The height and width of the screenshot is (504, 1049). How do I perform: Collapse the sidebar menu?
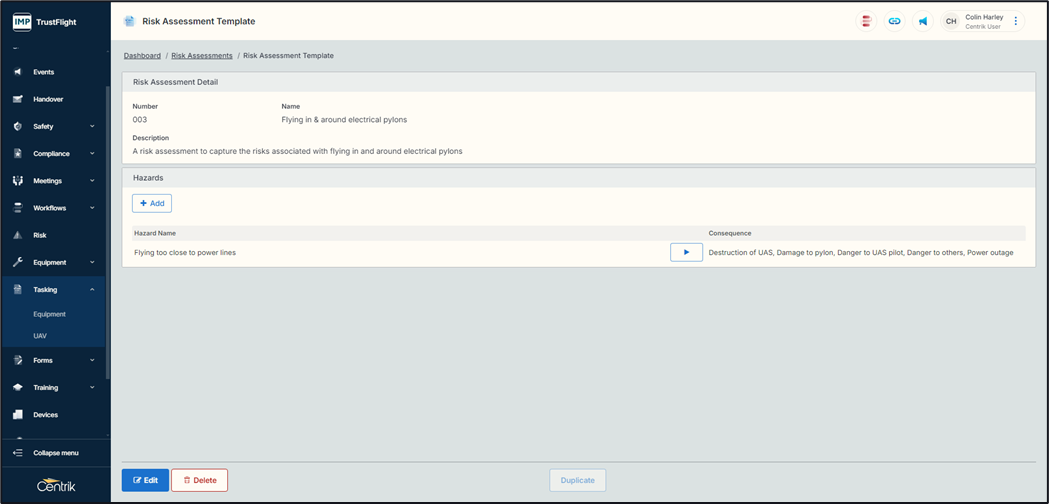55,453
